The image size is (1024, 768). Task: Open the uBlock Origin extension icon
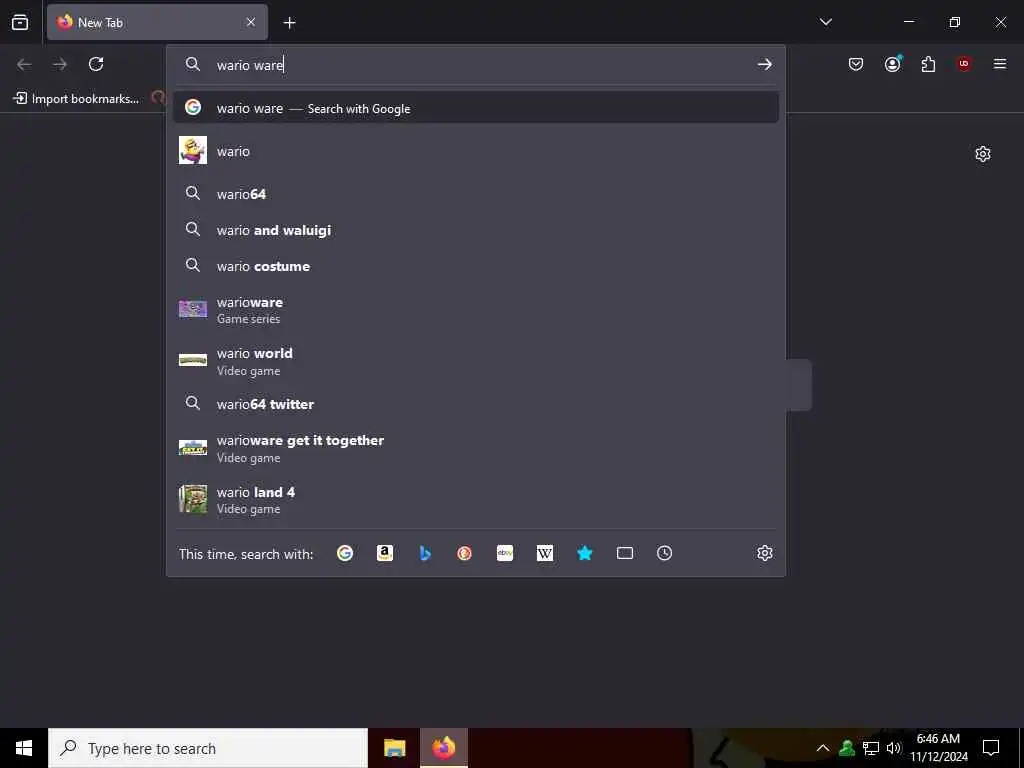pyautogui.click(x=964, y=64)
